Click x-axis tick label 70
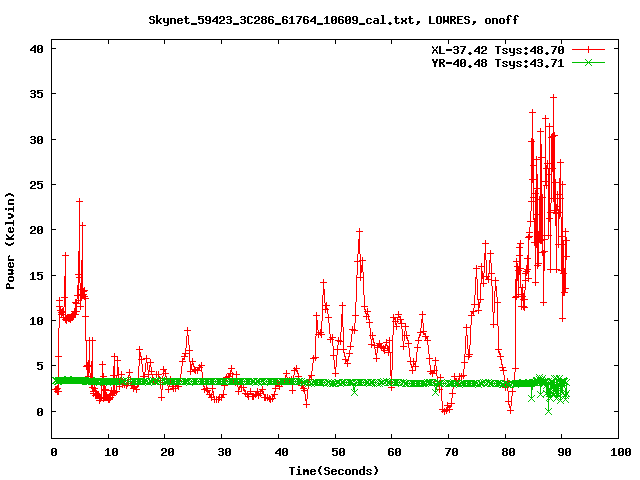640x480 pixels. pos(451,452)
